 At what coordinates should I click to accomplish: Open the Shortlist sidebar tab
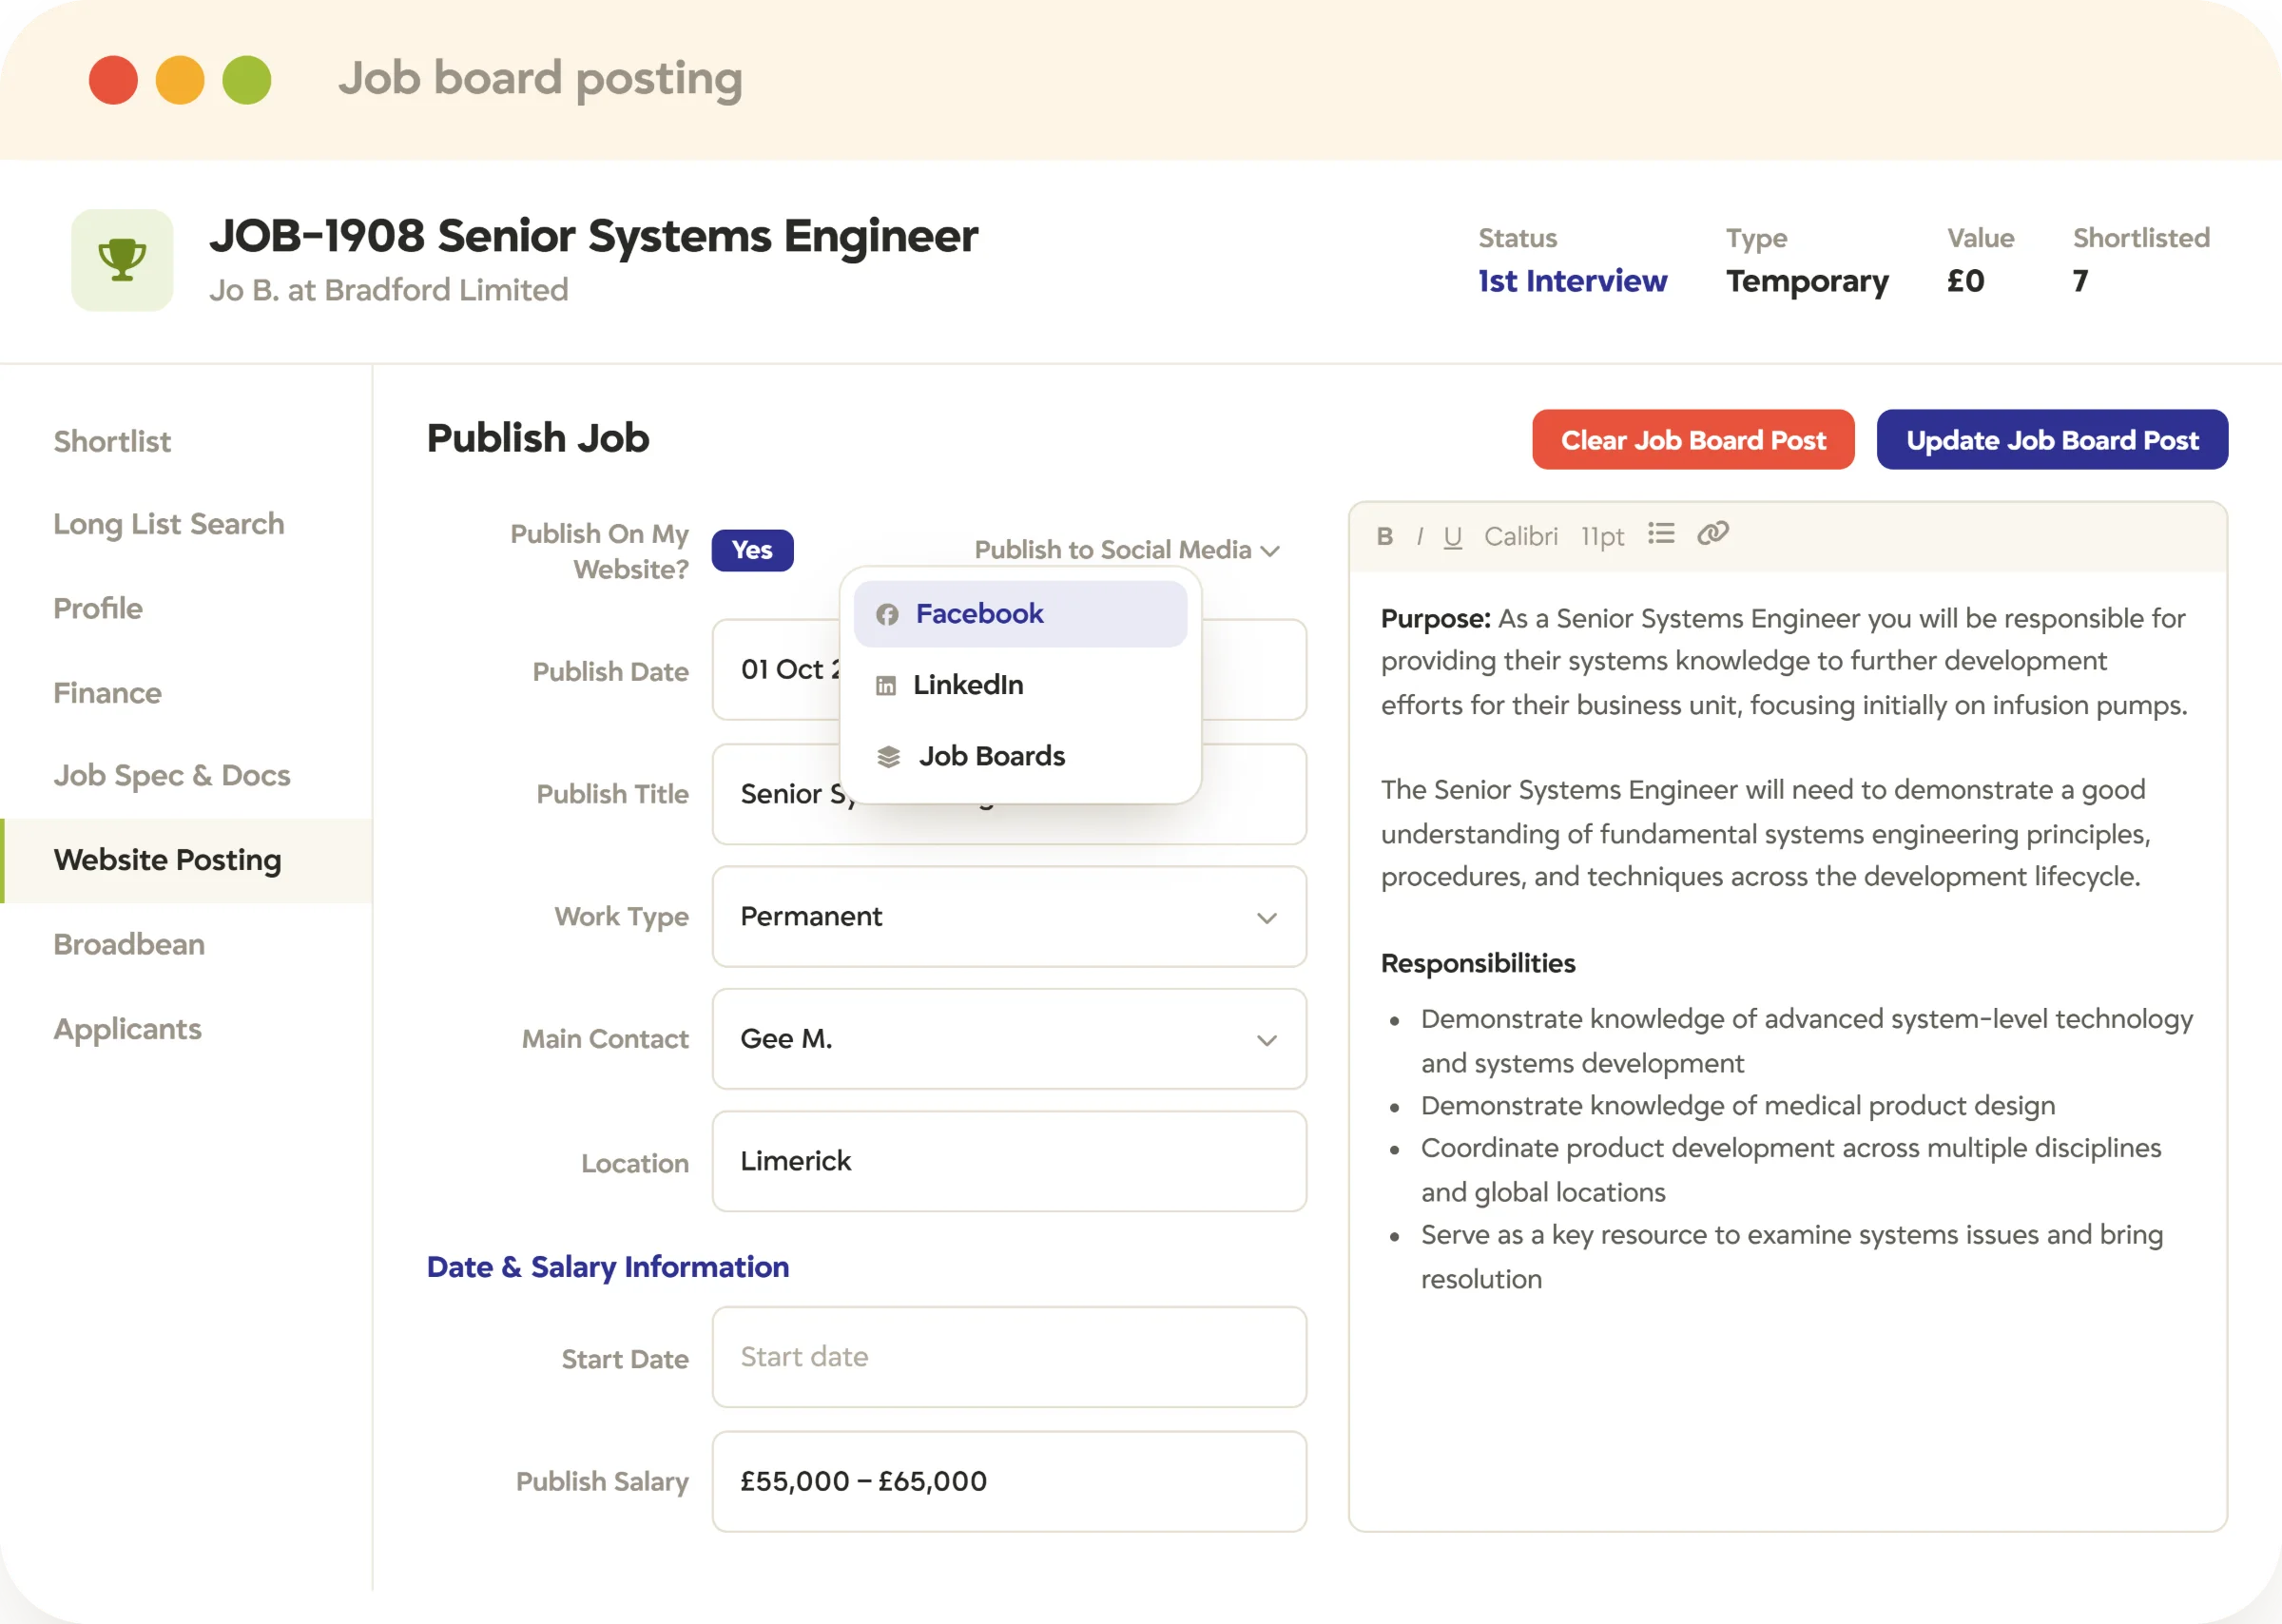112,441
